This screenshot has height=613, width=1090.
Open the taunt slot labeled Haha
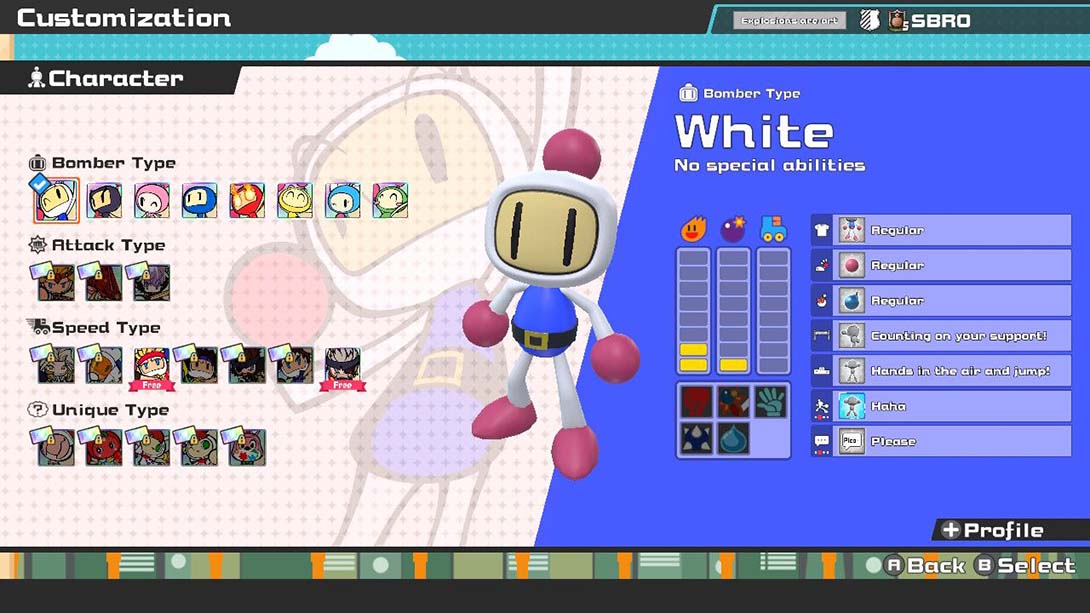tap(940, 406)
